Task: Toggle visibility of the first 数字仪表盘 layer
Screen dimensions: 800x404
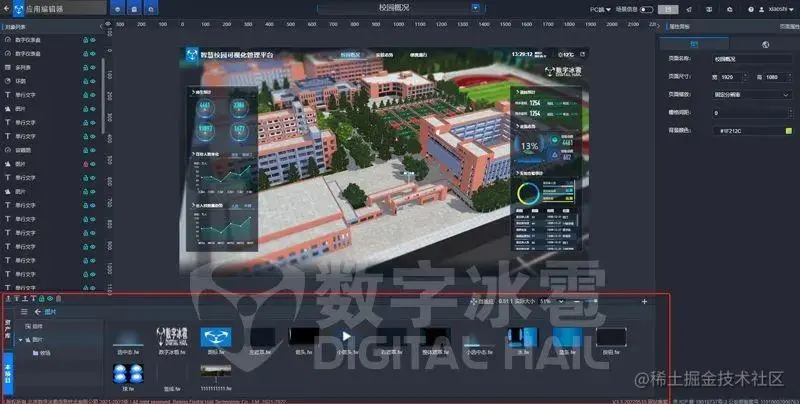Action: pyautogui.click(x=93, y=40)
